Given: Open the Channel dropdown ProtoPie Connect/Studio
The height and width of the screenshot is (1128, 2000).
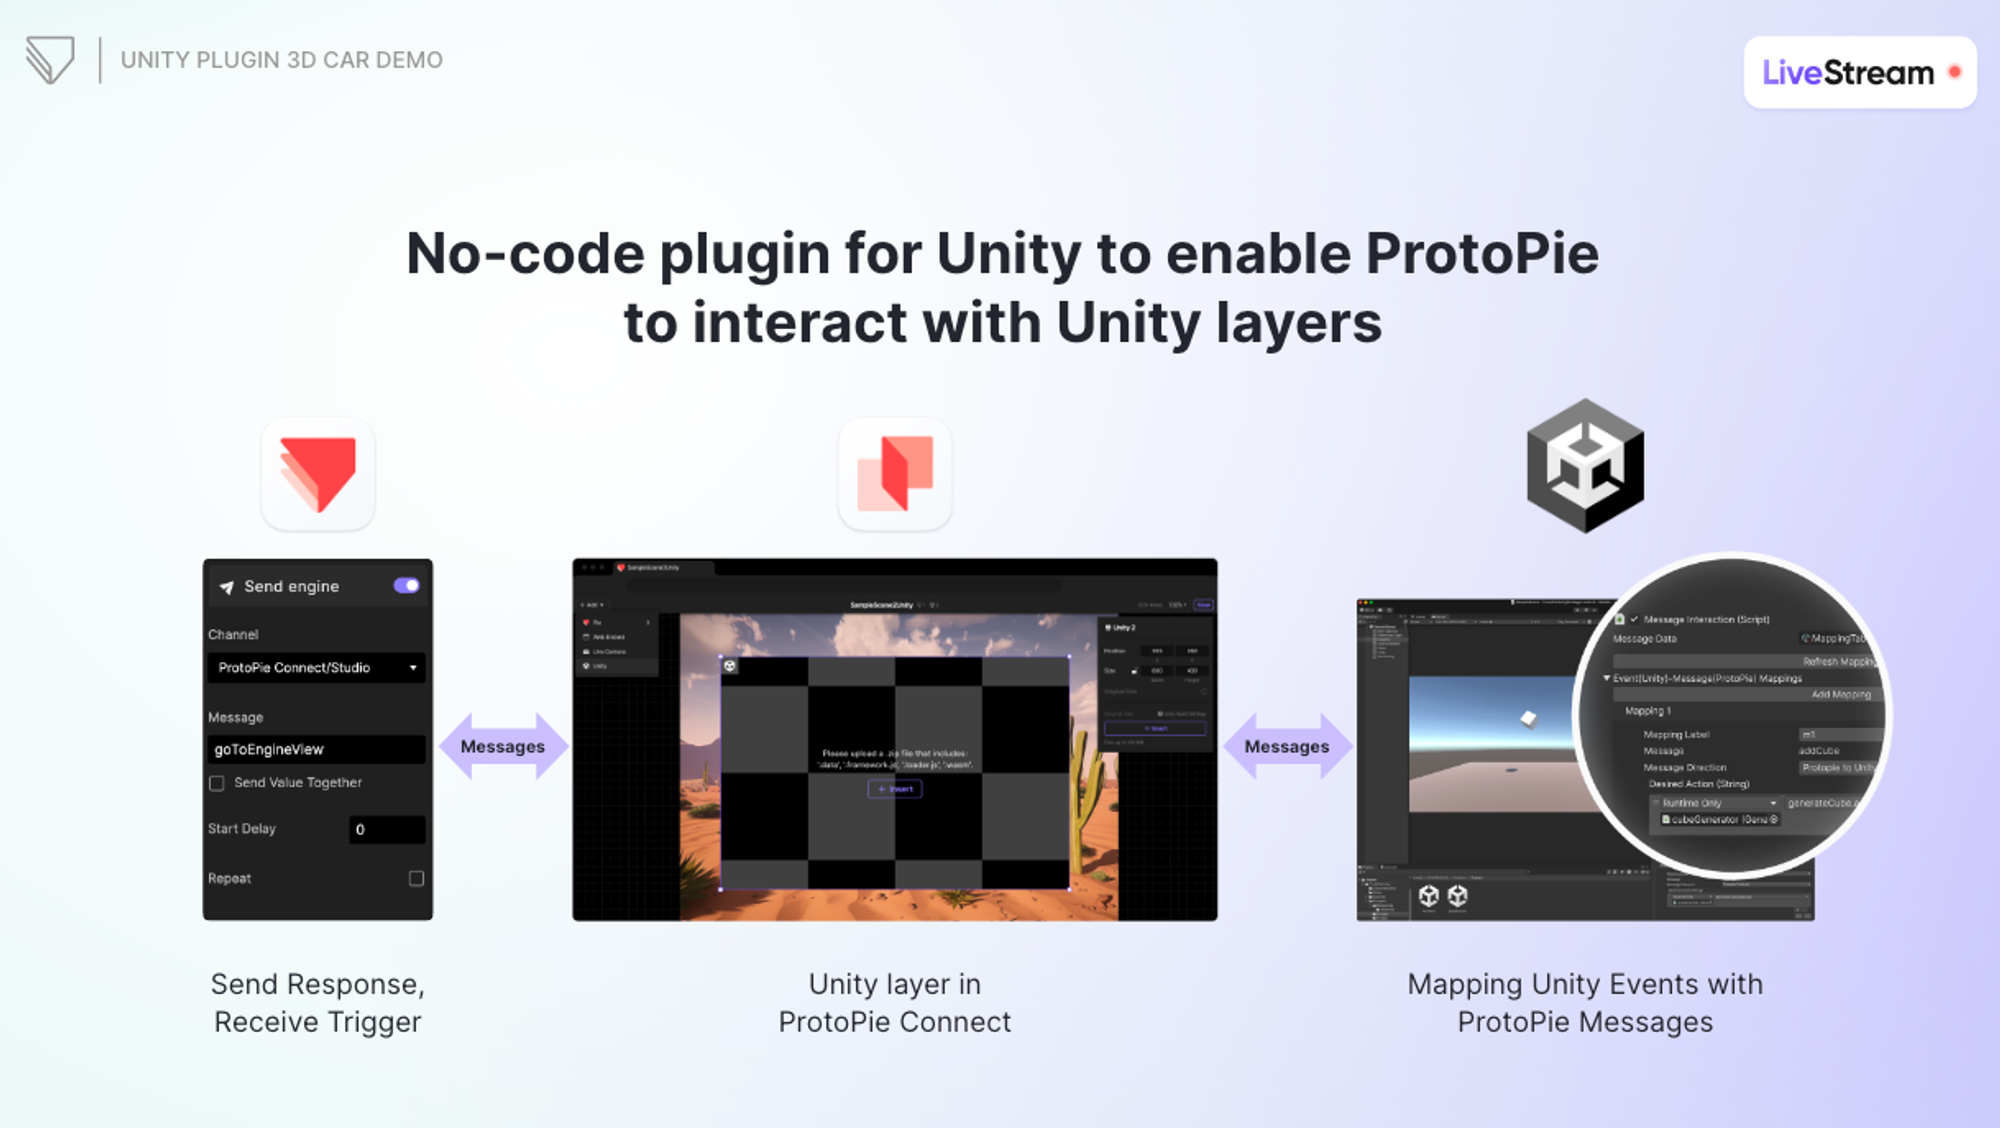Looking at the screenshot, I should pyautogui.click(x=317, y=666).
